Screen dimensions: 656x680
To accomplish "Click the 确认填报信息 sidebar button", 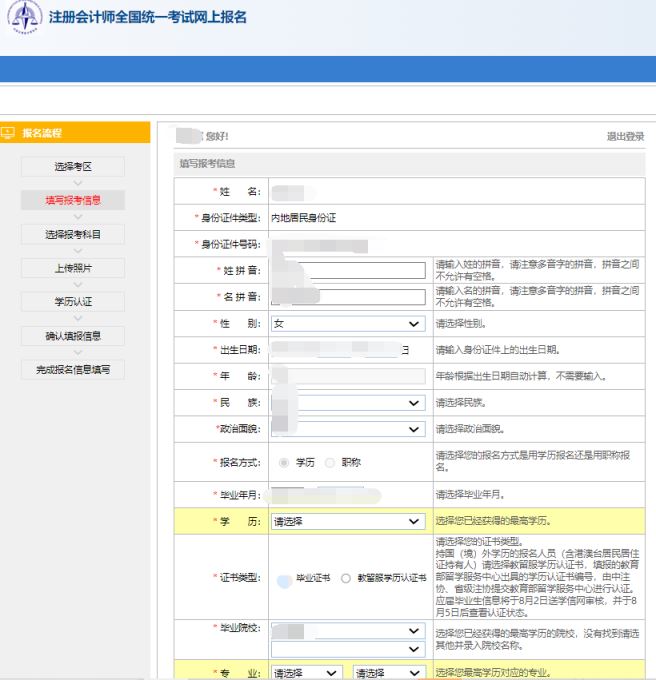I will click(x=73, y=335).
